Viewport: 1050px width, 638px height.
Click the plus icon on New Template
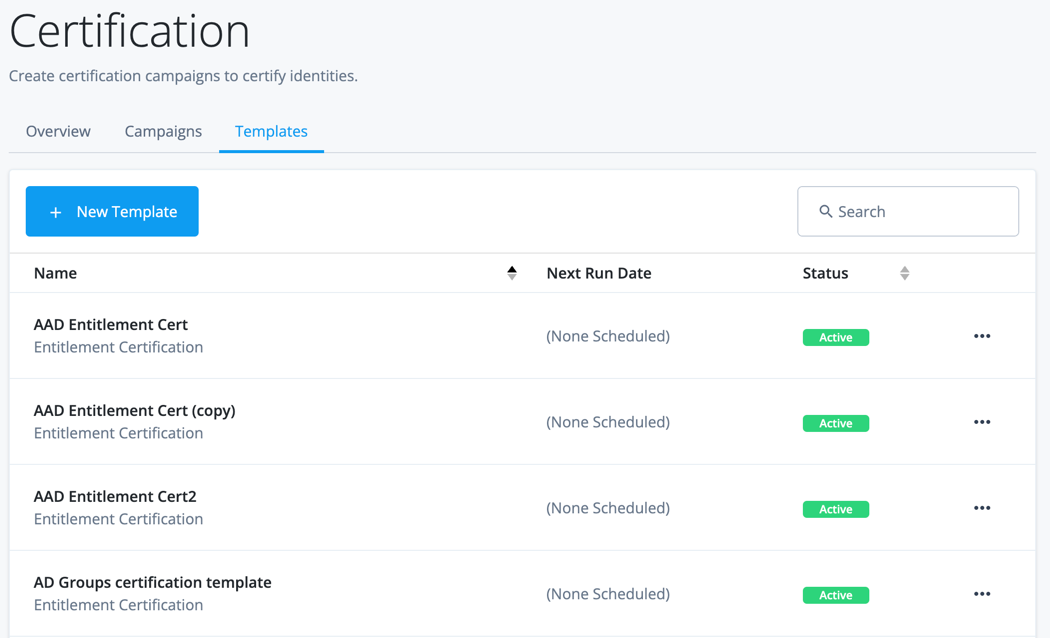(56, 212)
